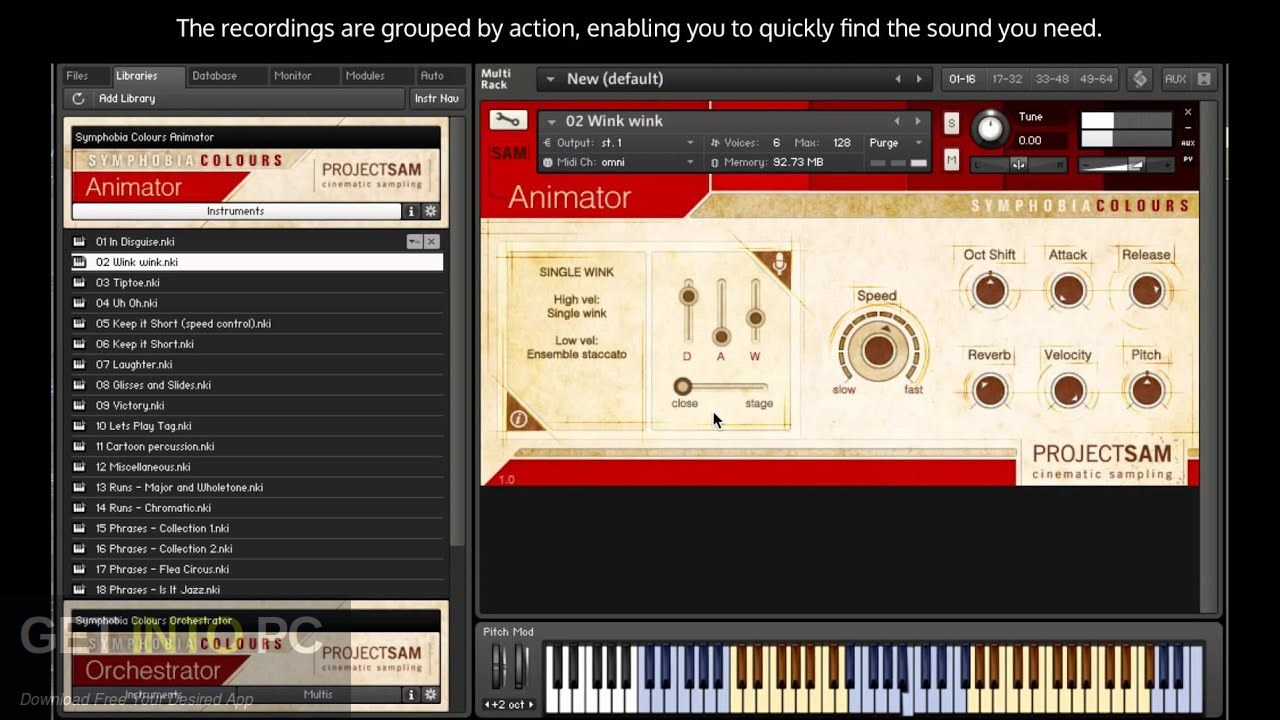
Task: Select rack page 17-32
Action: pyautogui.click(x=1006, y=79)
